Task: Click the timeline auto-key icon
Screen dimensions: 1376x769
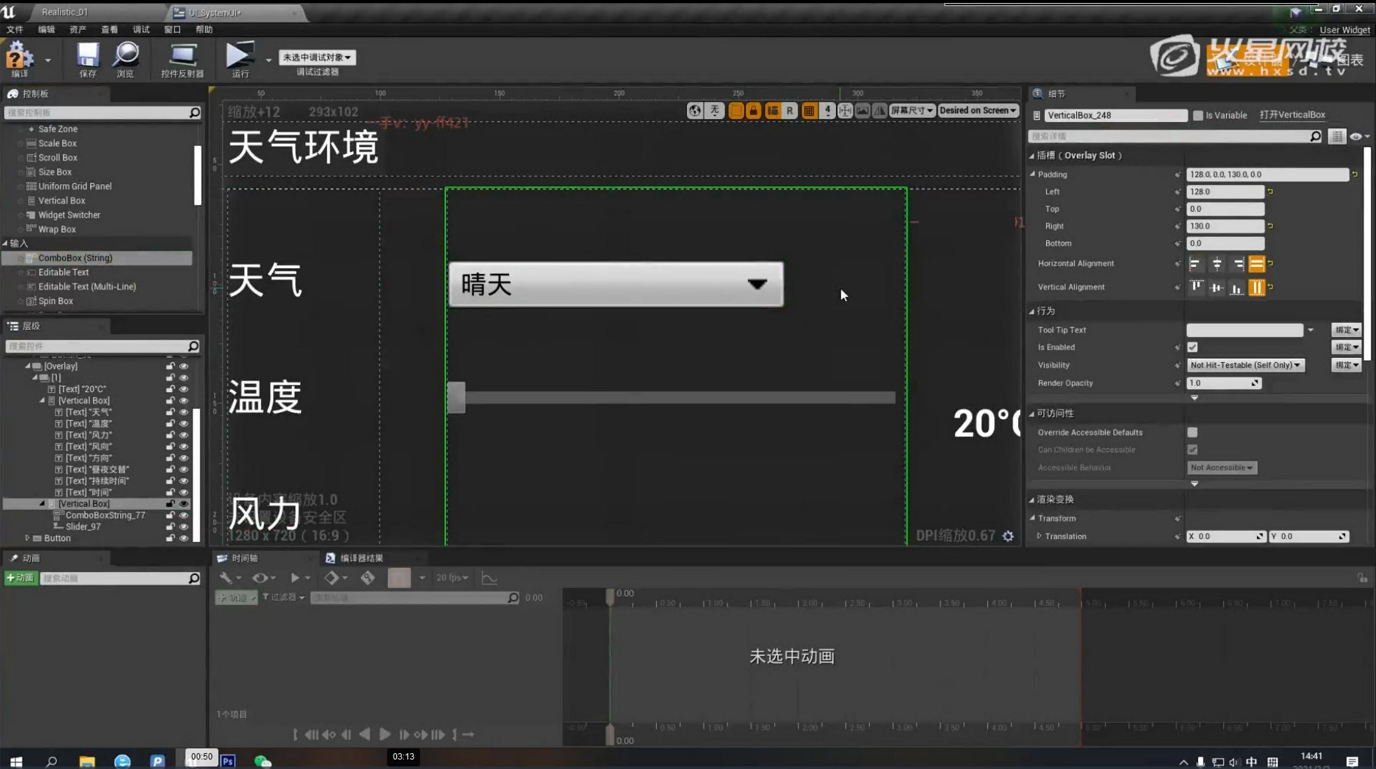Action: coord(368,578)
